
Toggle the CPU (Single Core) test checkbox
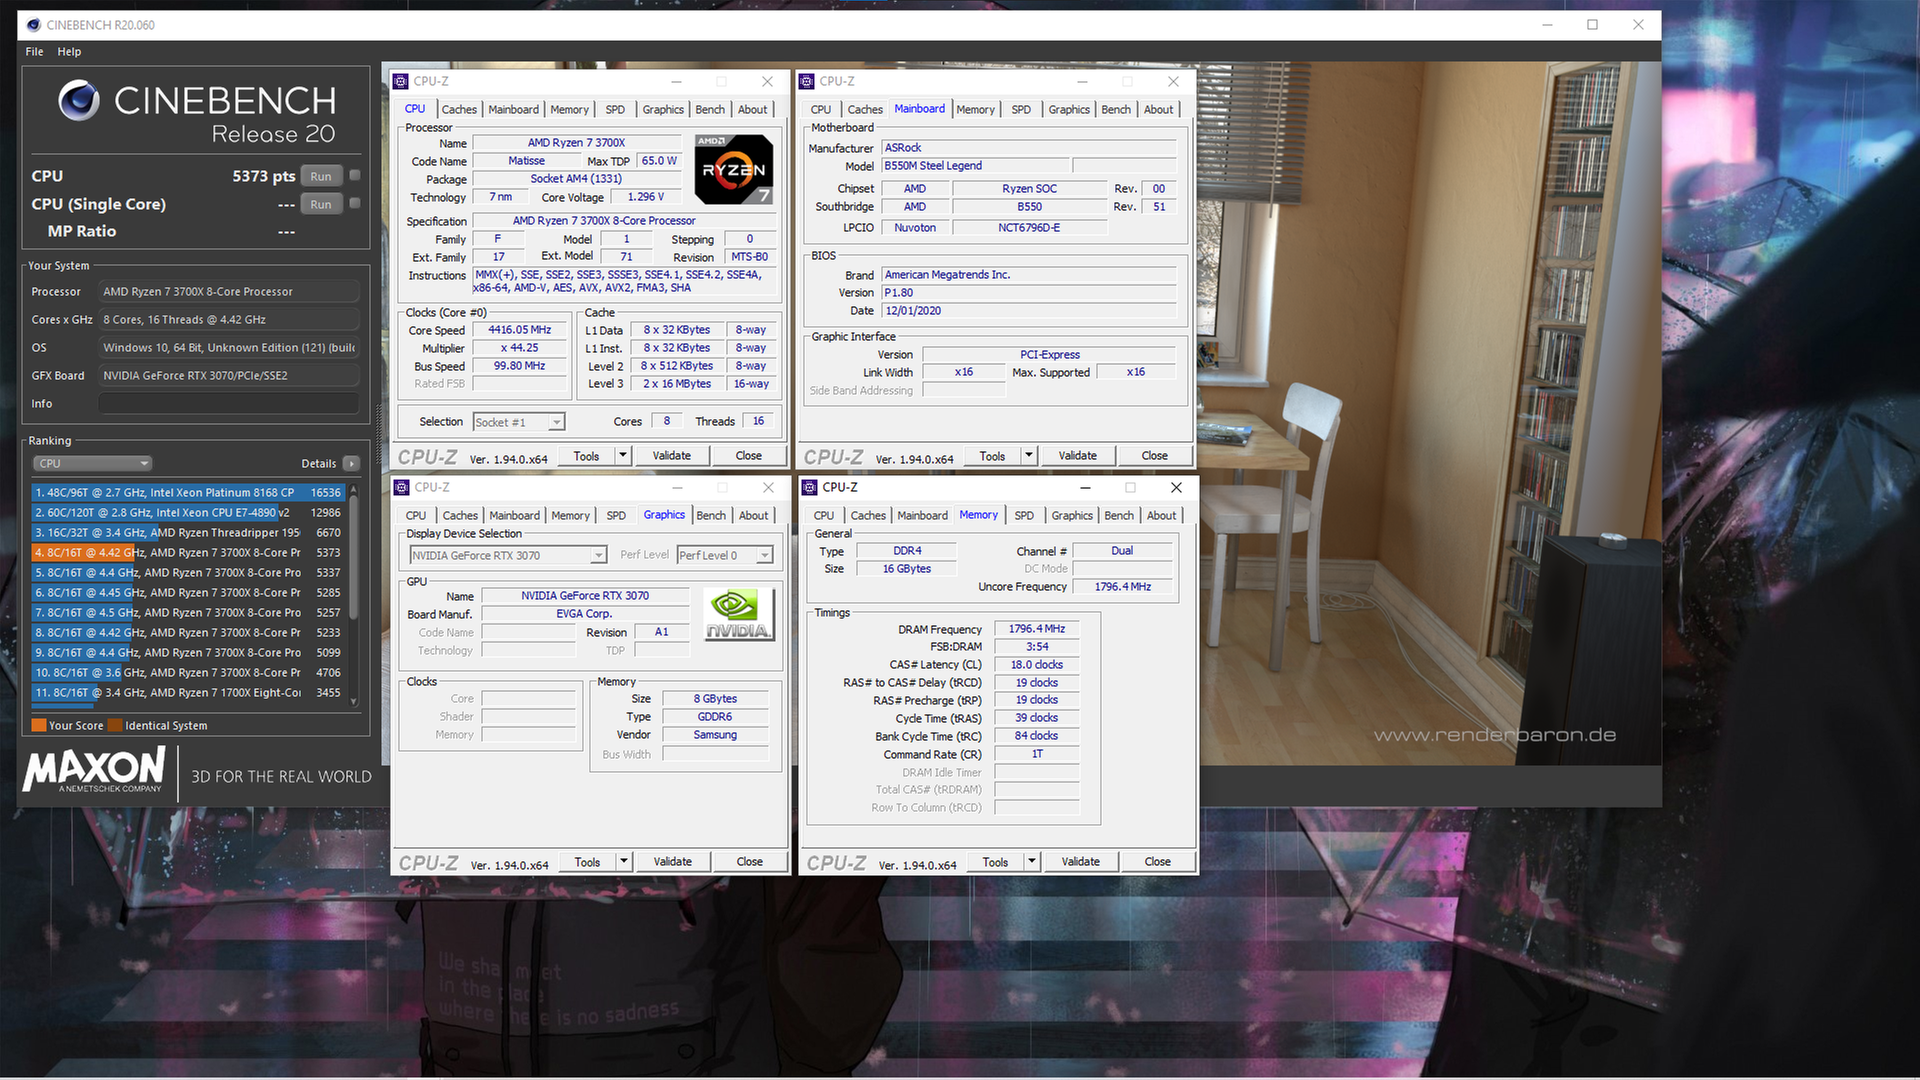pos(355,203)
